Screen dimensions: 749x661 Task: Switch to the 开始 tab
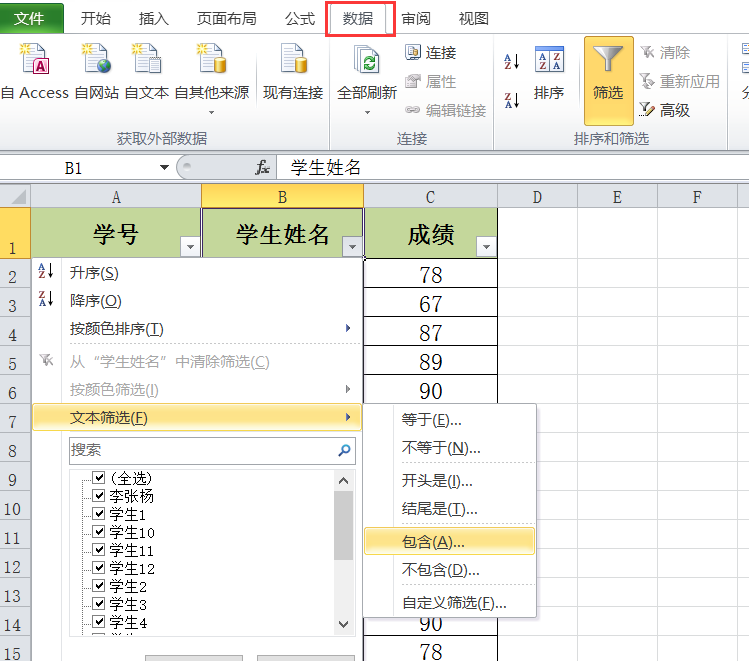click(x=96, y=19)
